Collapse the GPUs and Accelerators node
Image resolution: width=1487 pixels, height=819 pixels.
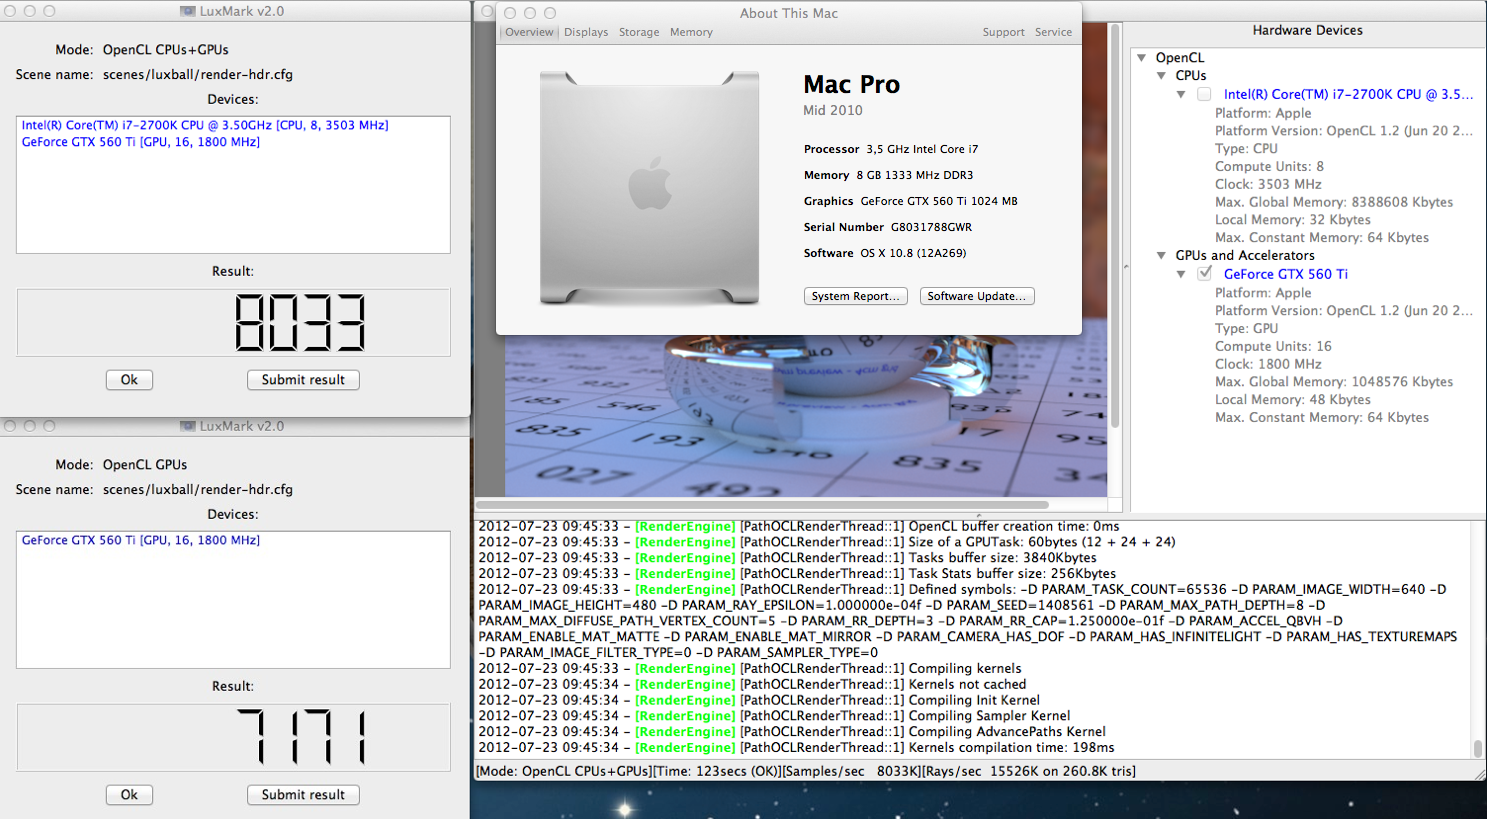1161,256
